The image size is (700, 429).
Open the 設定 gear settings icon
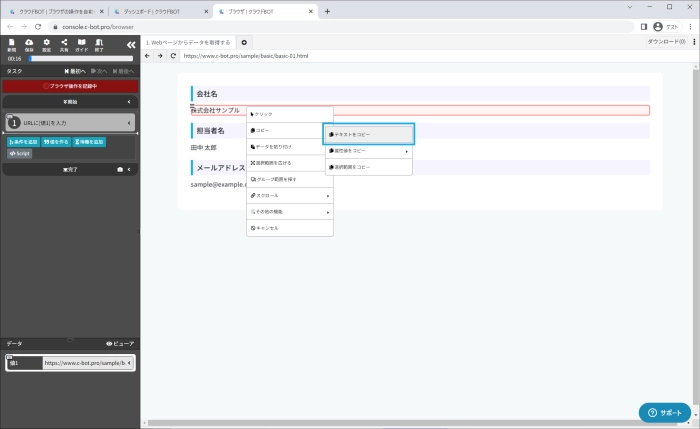tap(46, 44)
